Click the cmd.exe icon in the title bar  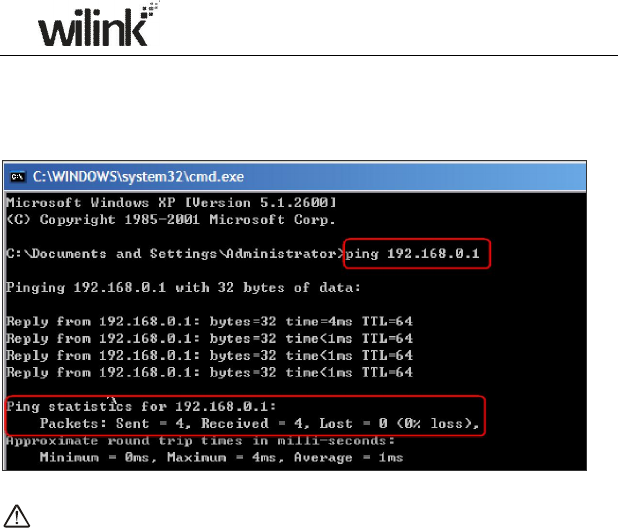[x=17, y=177]
